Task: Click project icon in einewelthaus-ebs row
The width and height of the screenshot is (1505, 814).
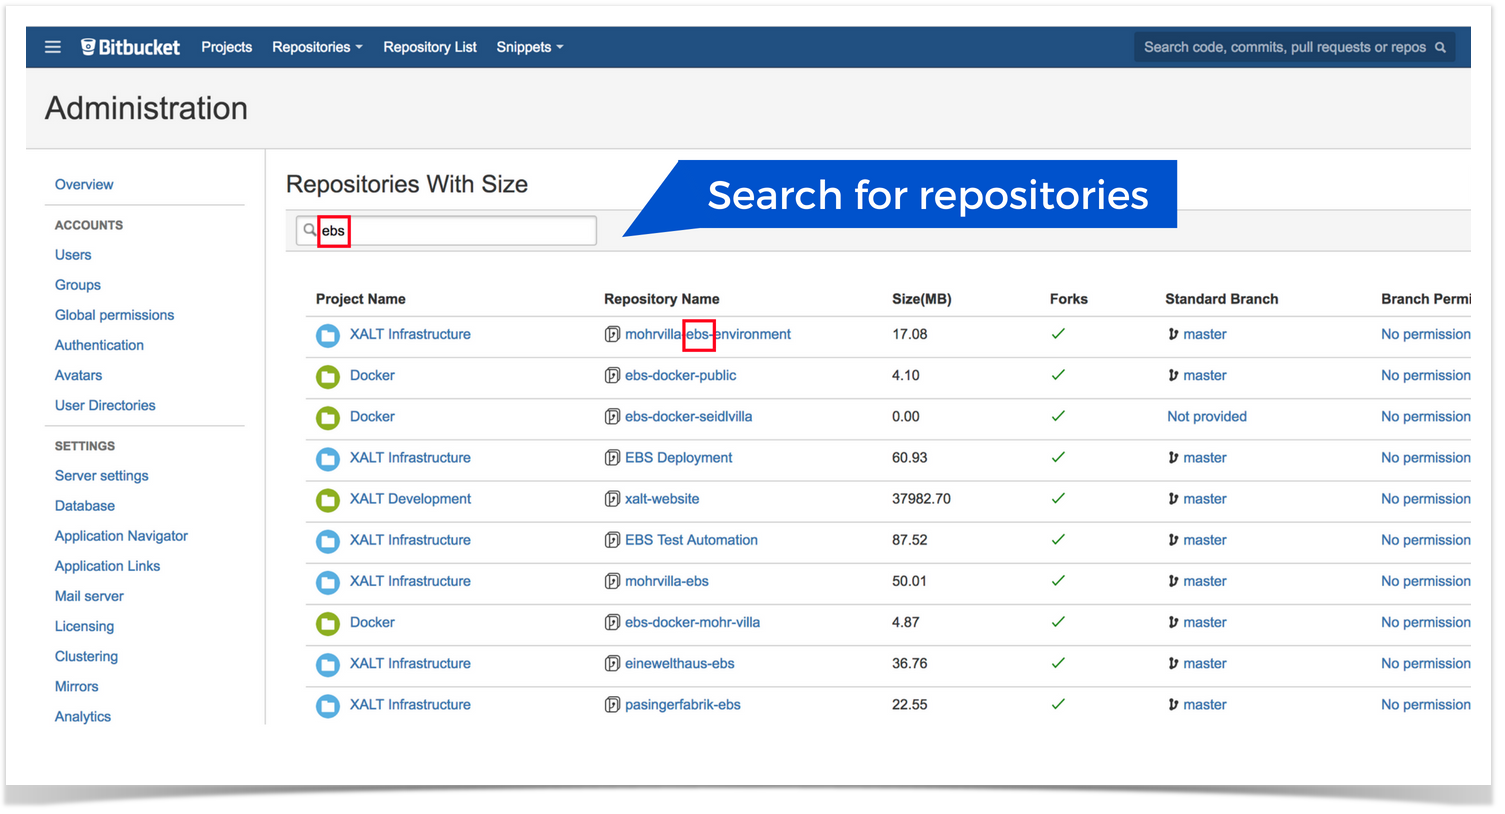Action: tap(328, 664)
